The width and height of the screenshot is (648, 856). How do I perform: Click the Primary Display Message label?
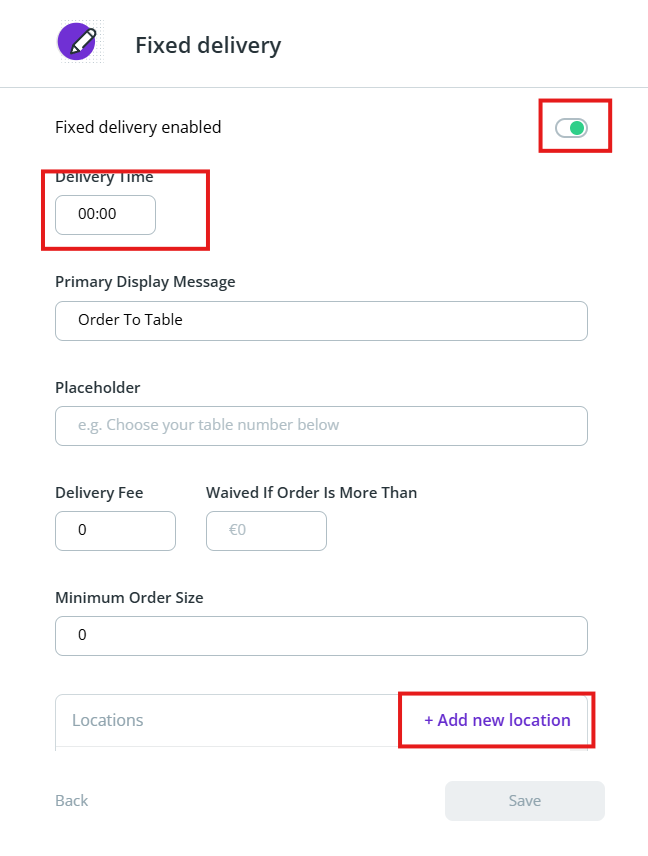pos(145,282)
